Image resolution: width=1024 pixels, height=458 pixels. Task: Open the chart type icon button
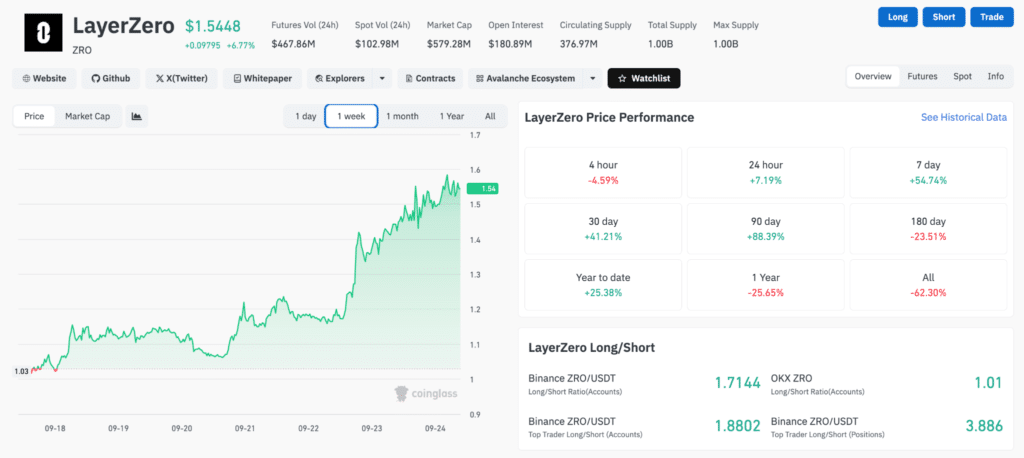[x=136, y=116]
